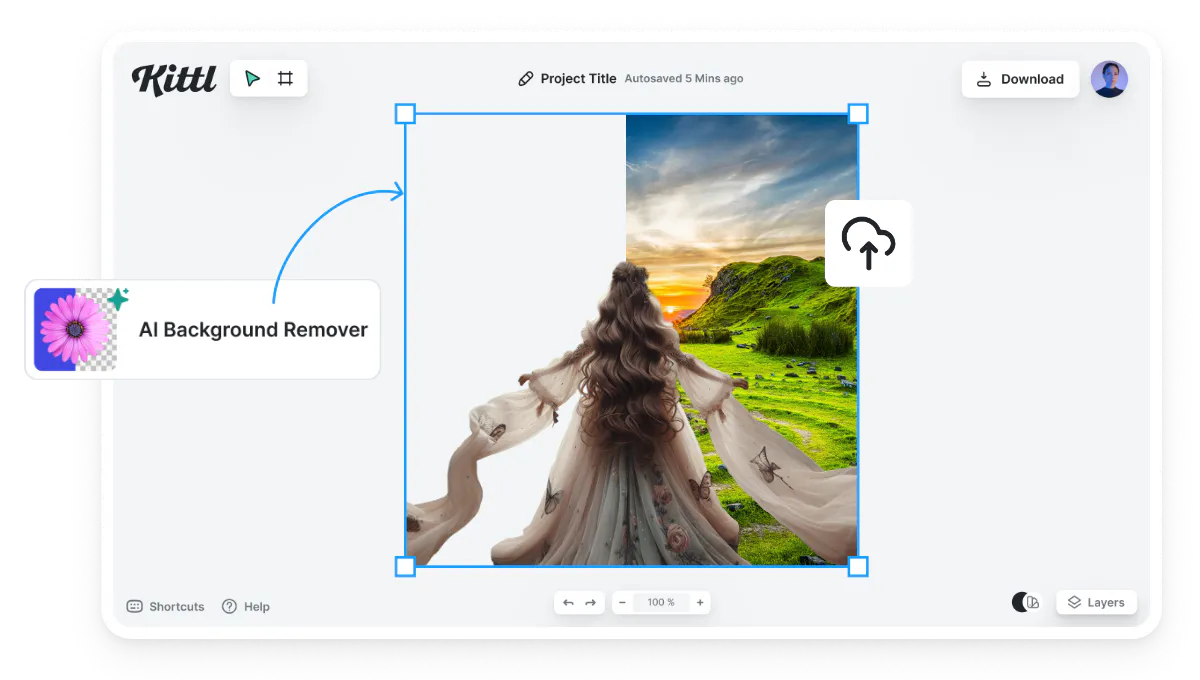Open Shortcuts via the keyboard icon
This screenshot has width=1200, height=680.
click(165, 606)
